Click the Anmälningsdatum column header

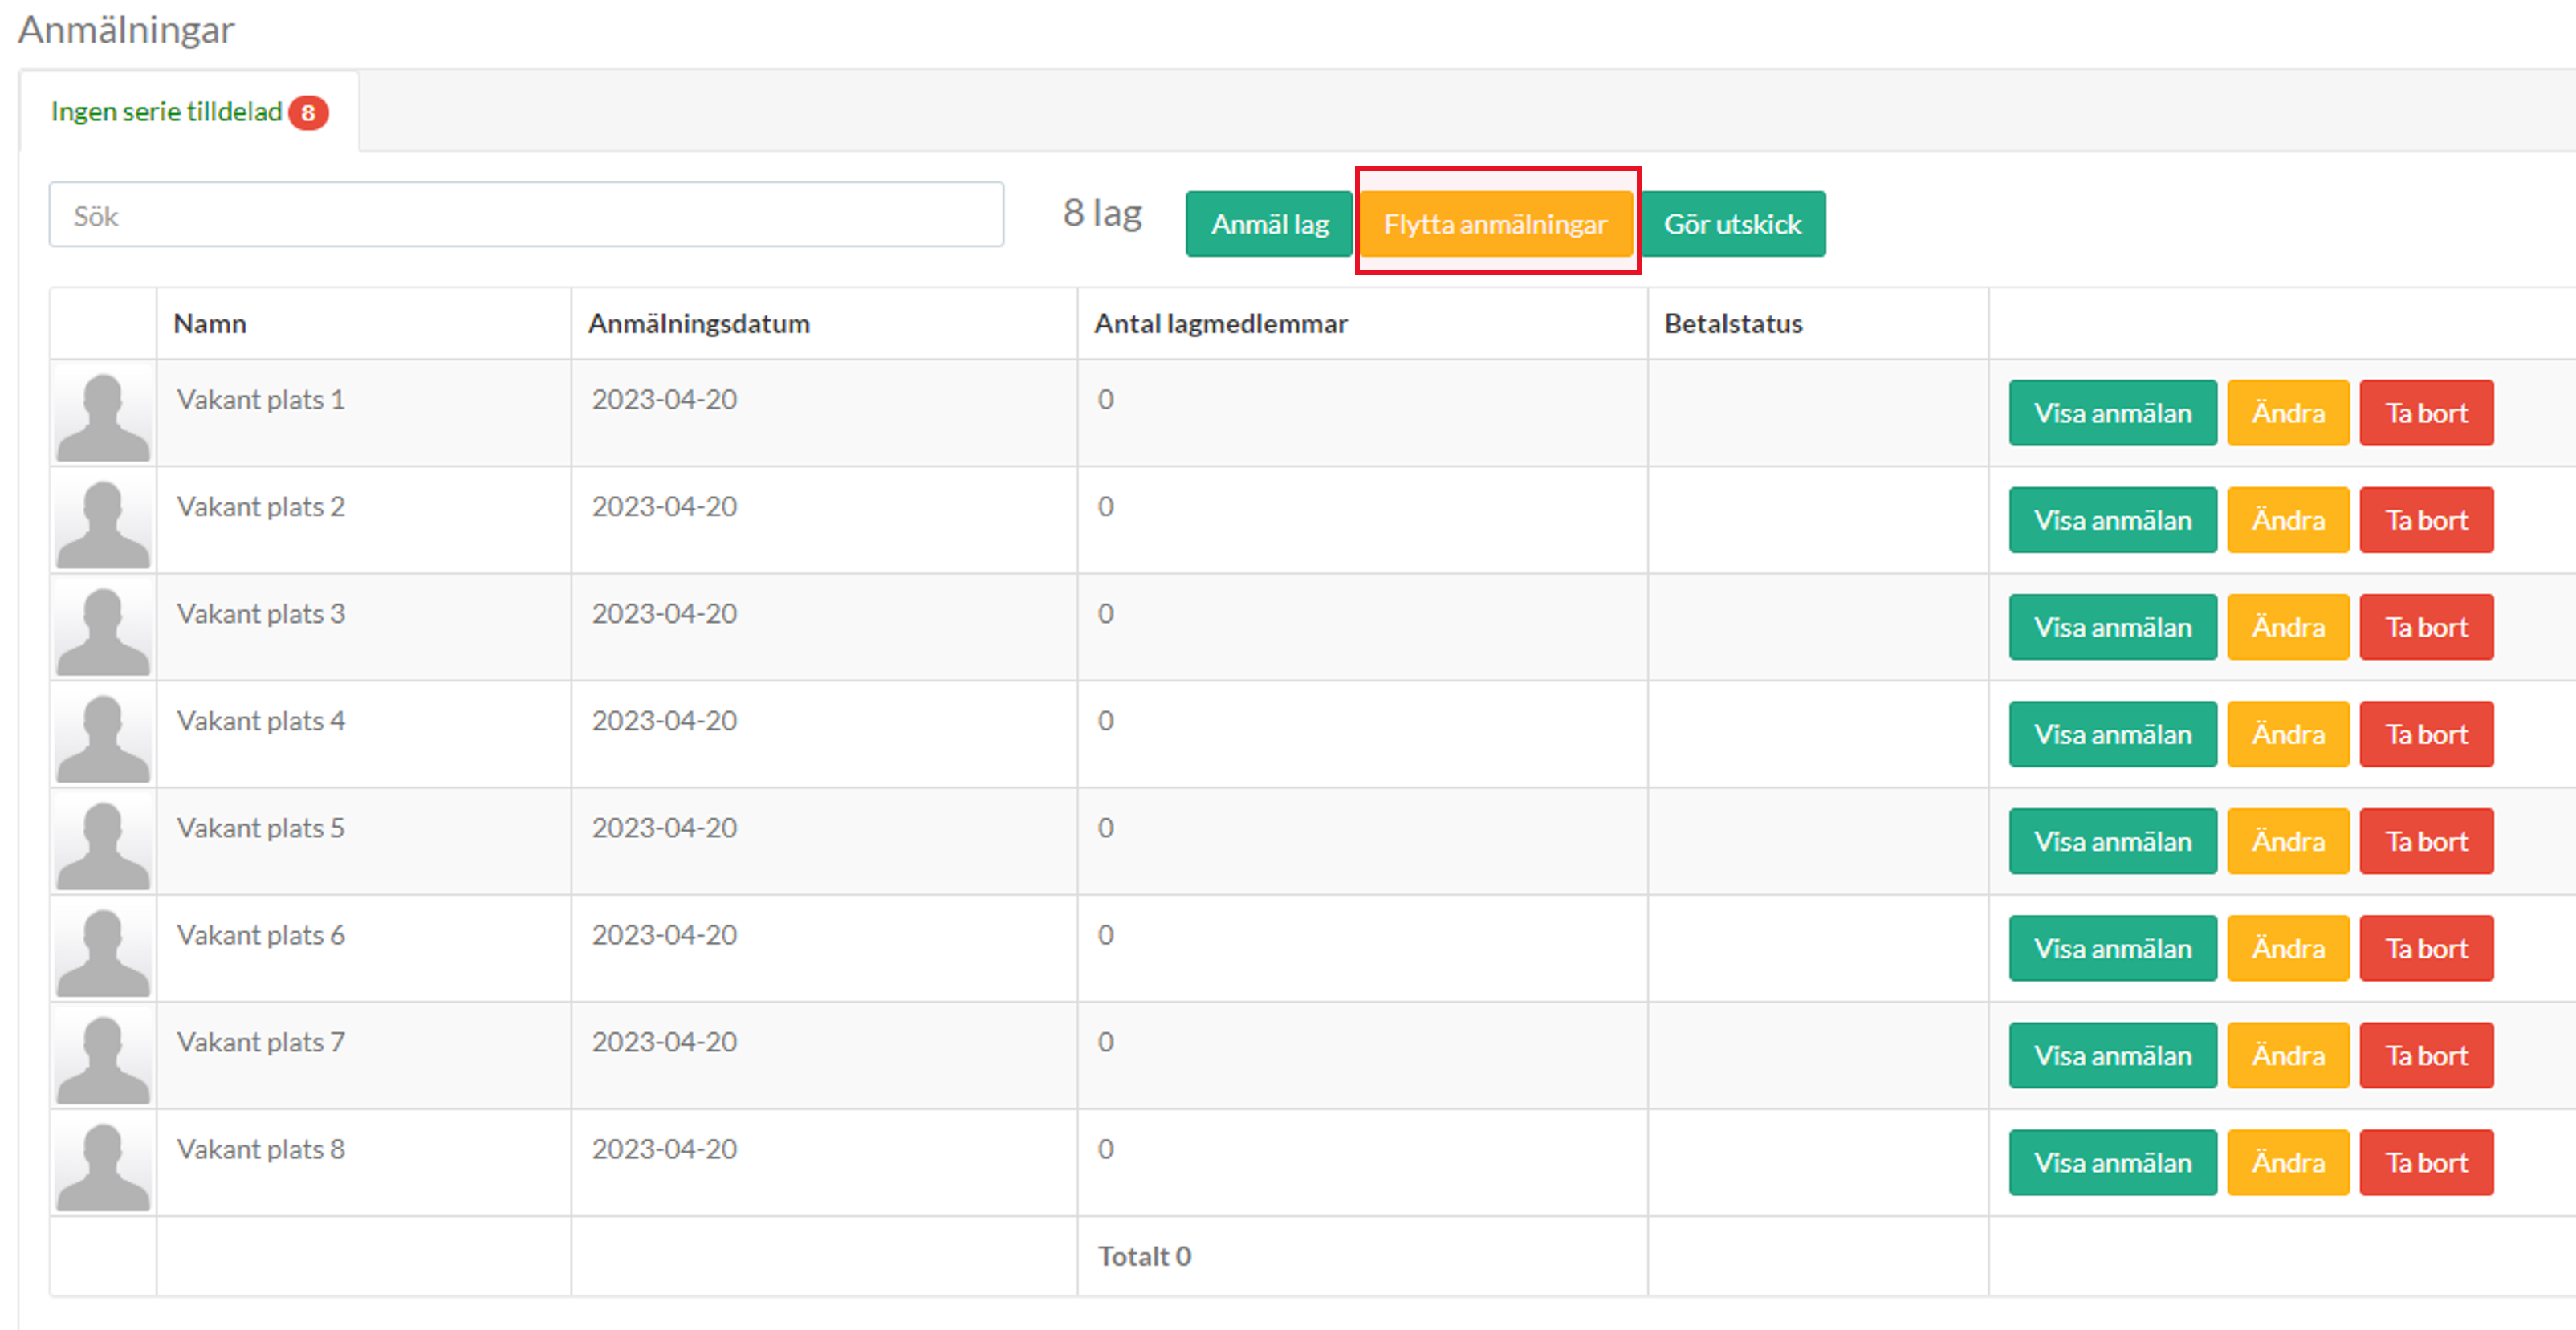point(698,324)
